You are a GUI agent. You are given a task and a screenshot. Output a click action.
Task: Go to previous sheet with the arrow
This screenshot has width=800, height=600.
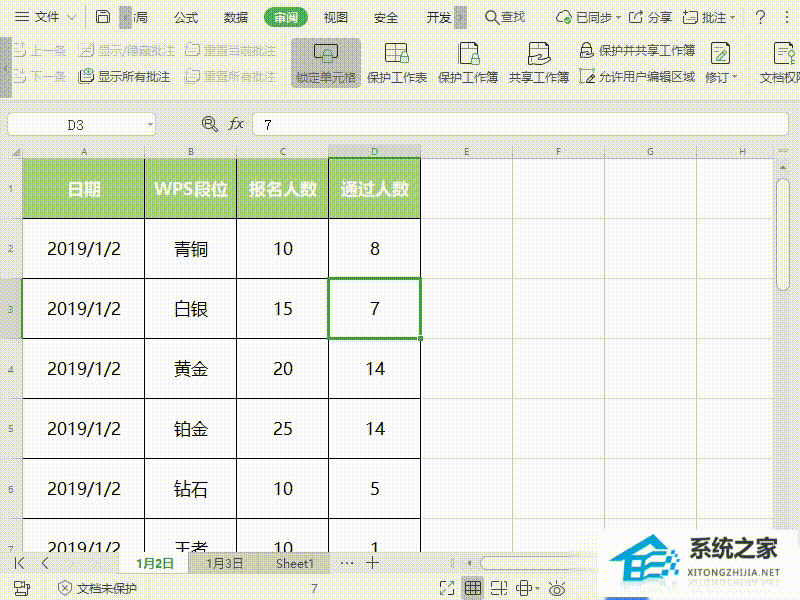(x=45, y=563)
